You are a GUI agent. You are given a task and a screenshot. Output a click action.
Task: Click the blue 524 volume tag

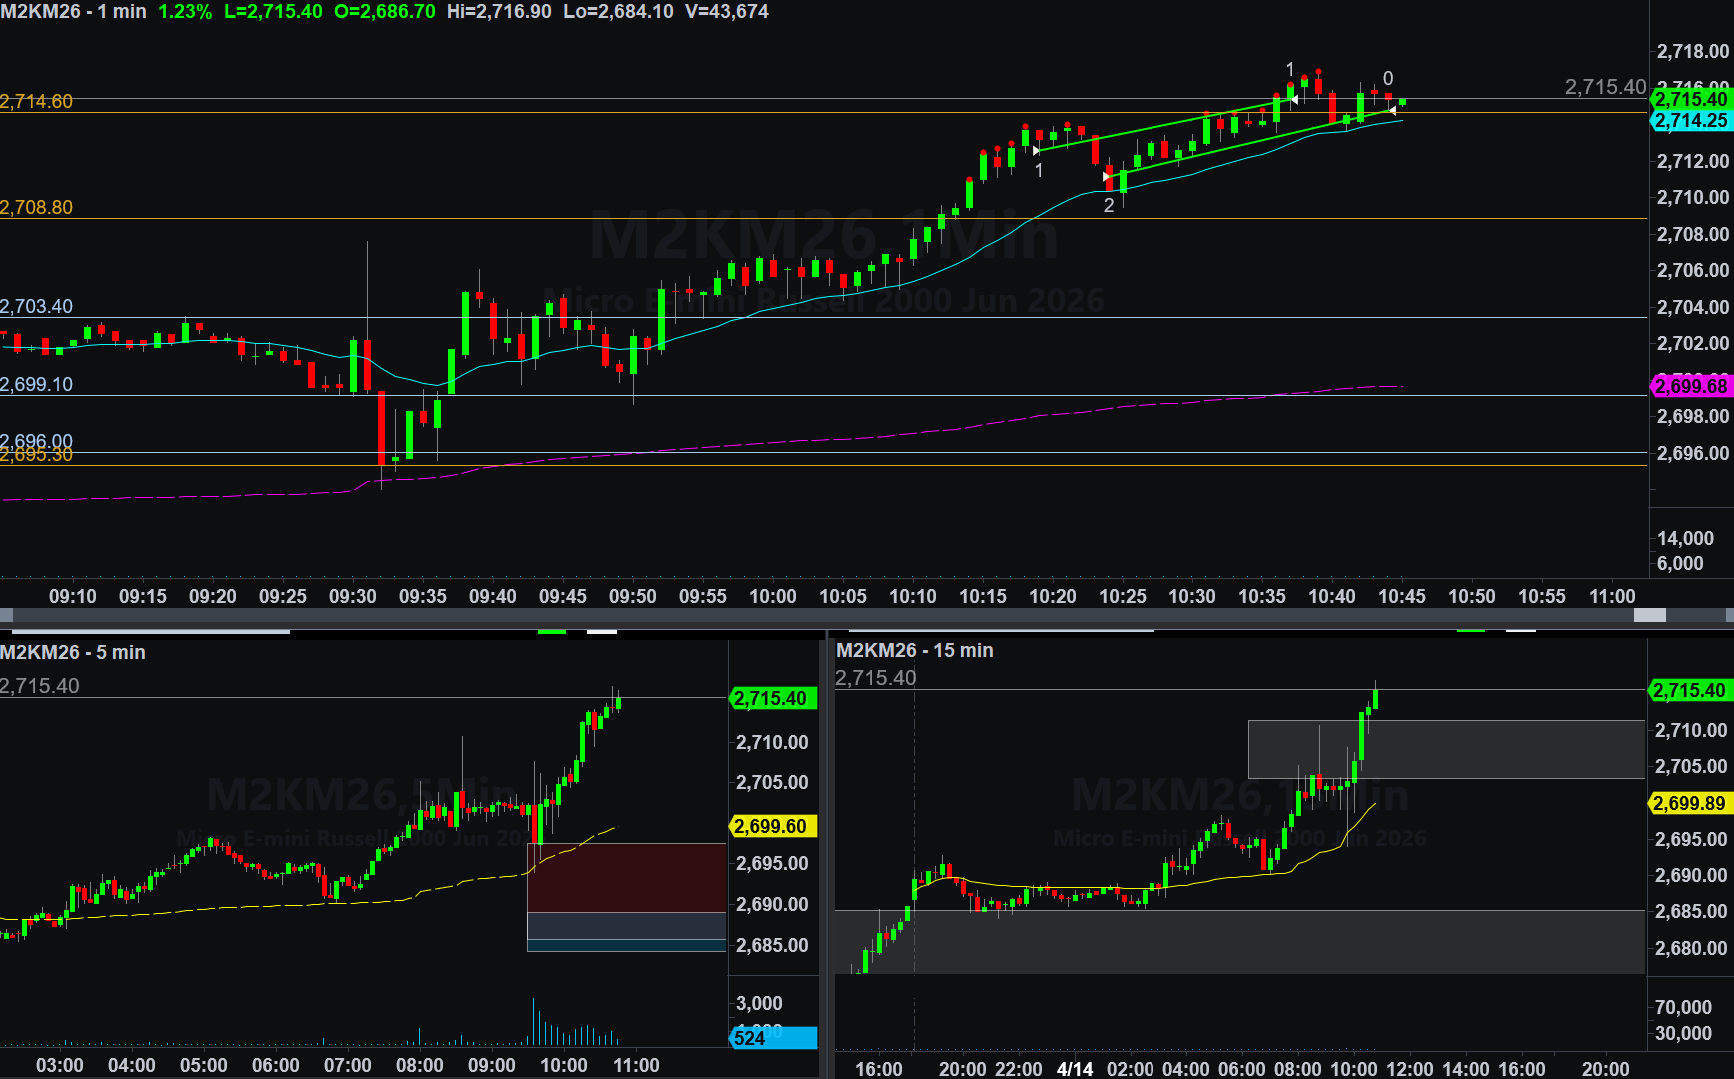[772, 1038]
